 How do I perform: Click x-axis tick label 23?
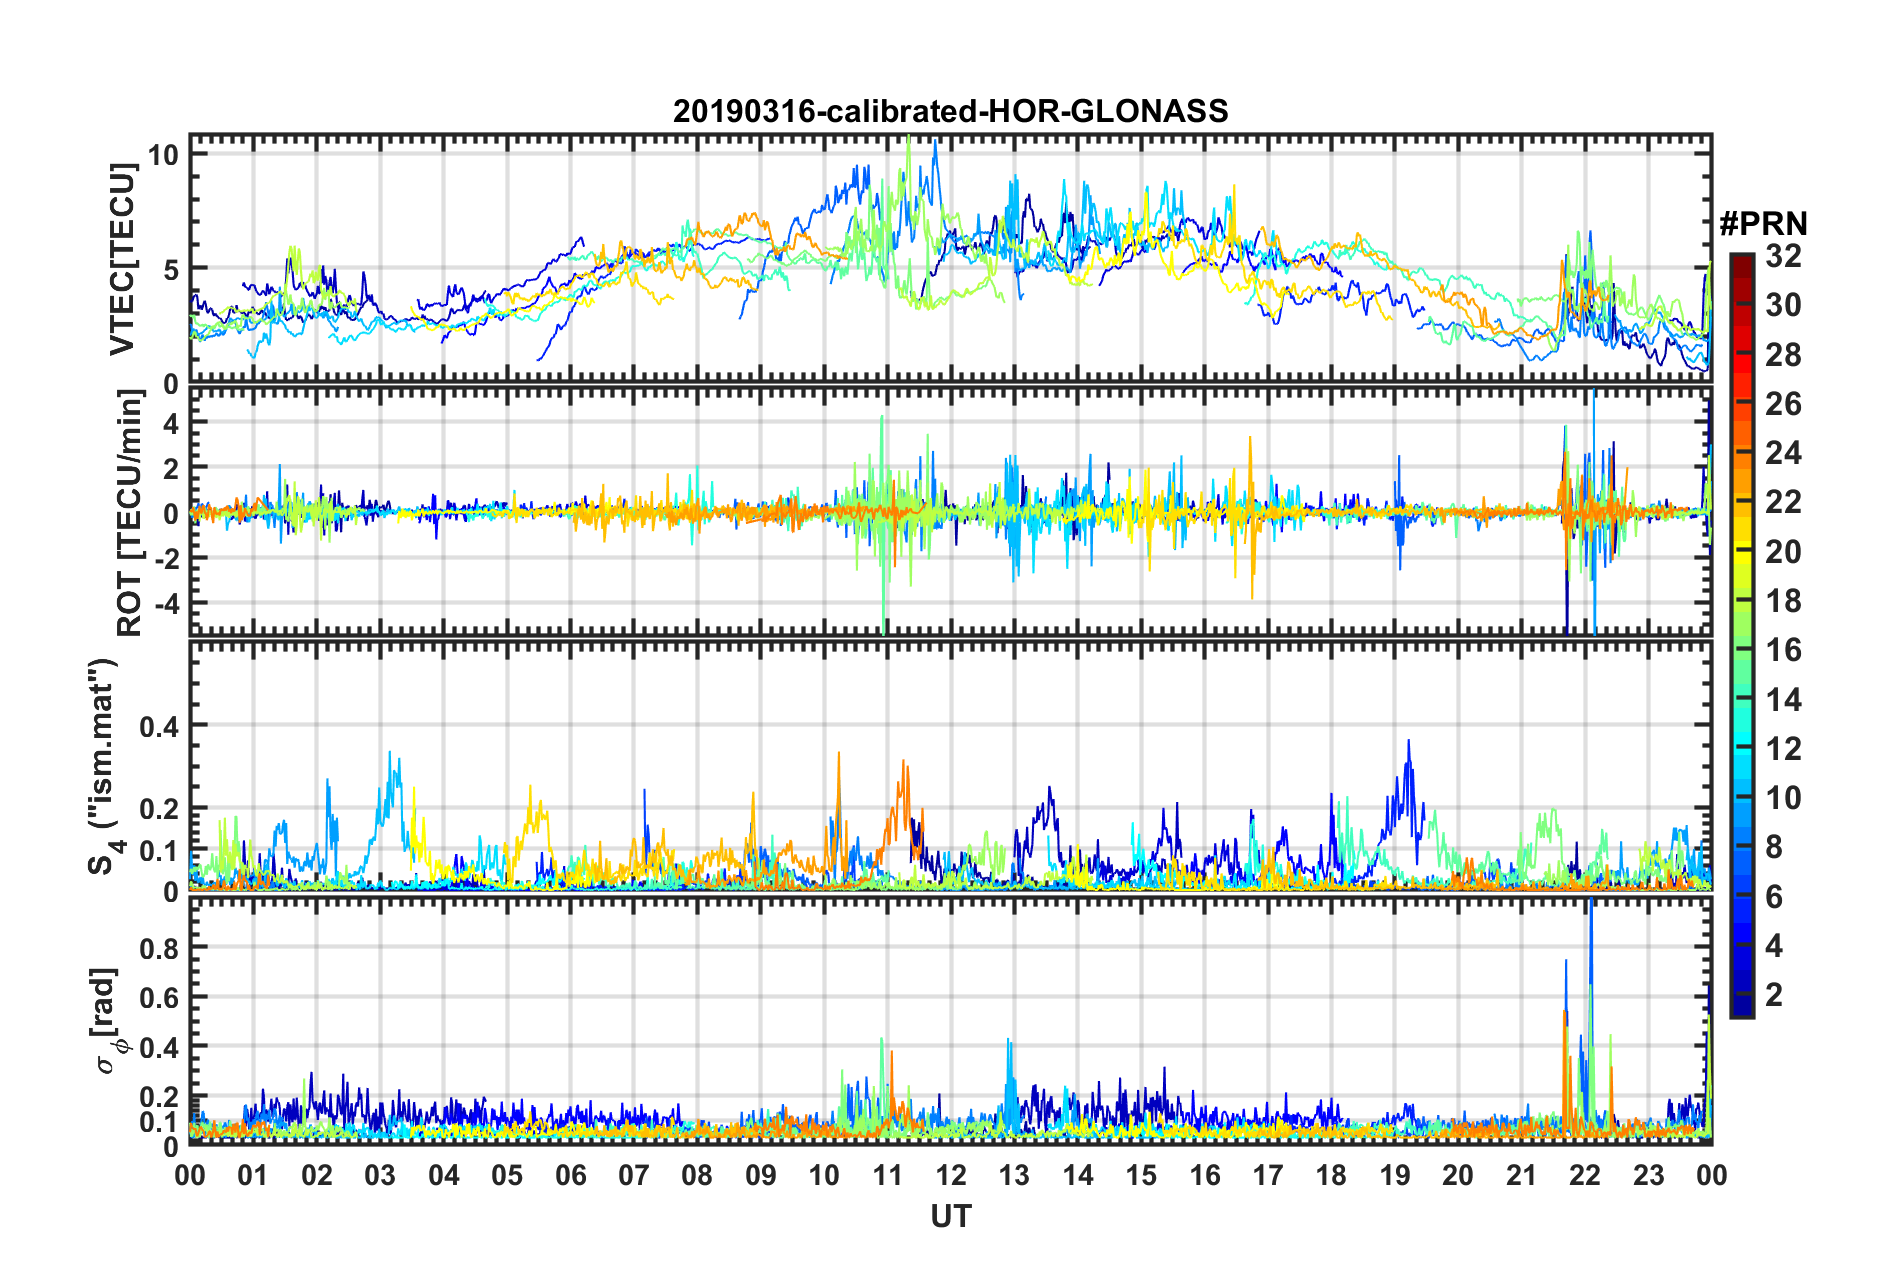click(x=1648, y=1175)
